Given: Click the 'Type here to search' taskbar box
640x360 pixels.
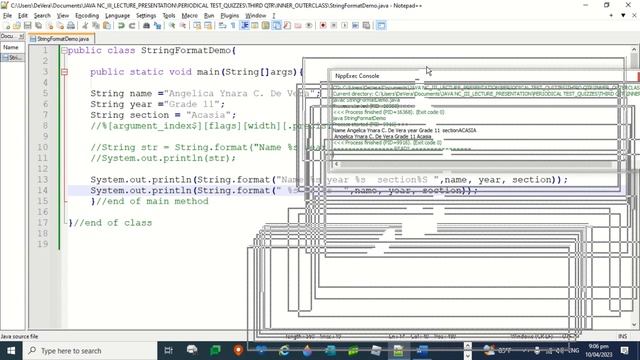Looking at the screenshot, I should 90,351.
